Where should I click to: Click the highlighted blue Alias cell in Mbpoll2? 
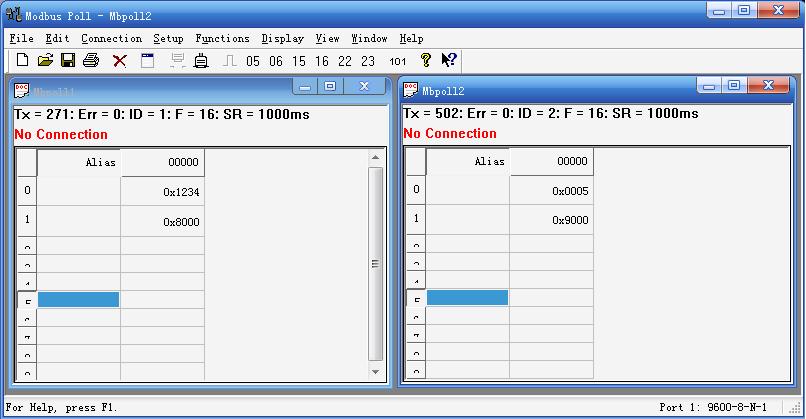pyautogui.click(x=467, y=298)
